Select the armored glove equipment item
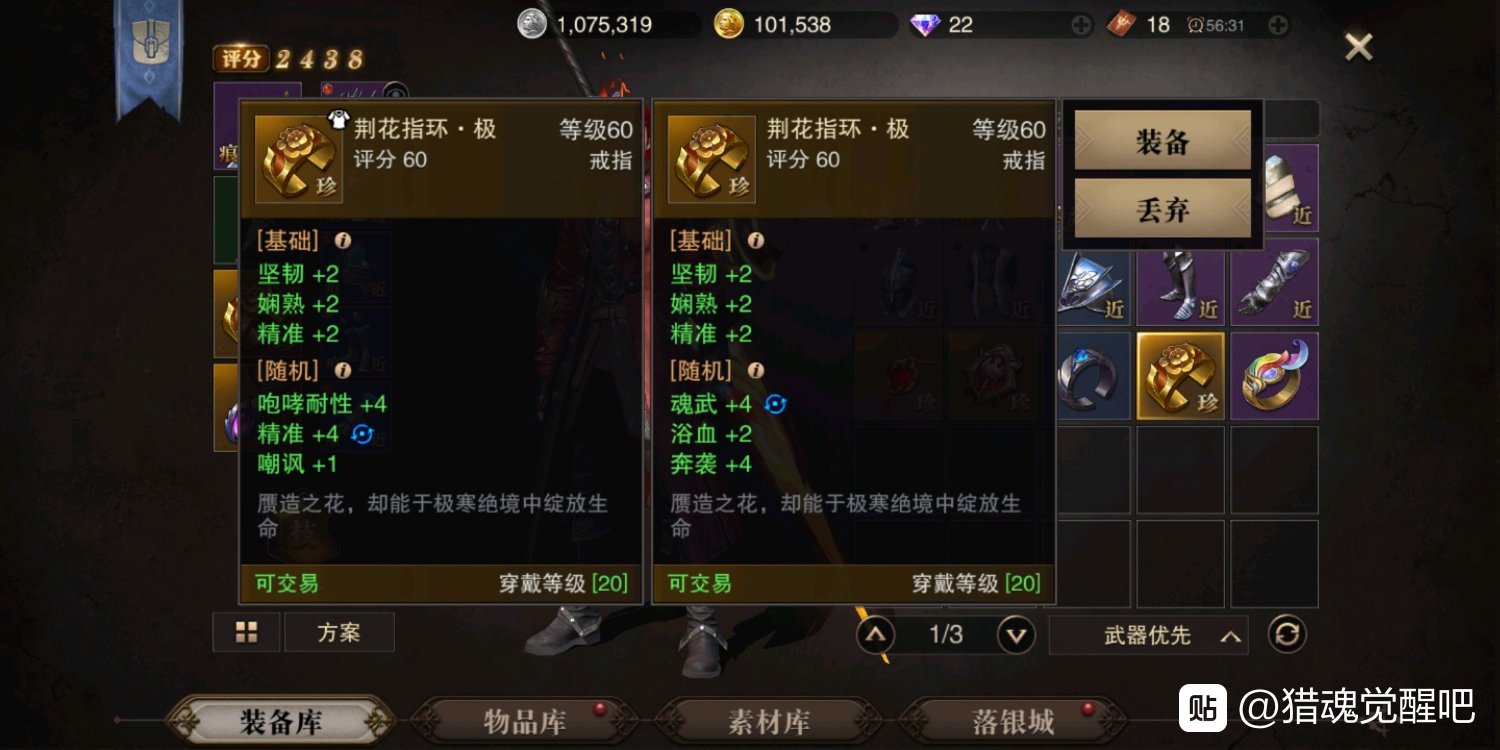Viewport: 1500px width, 750px height. 1274,282
